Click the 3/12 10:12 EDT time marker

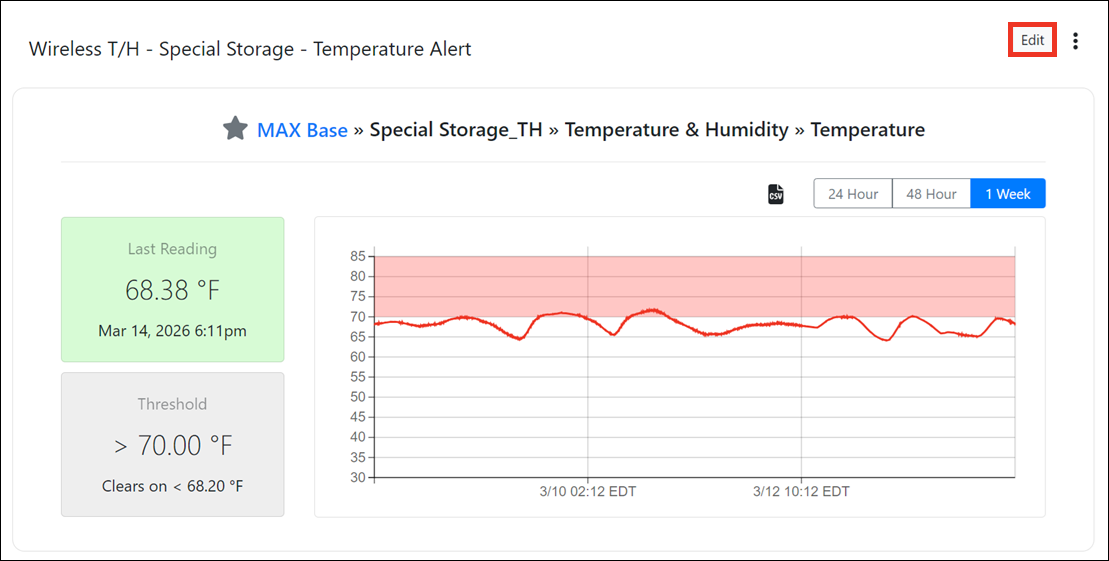(801, 492)
